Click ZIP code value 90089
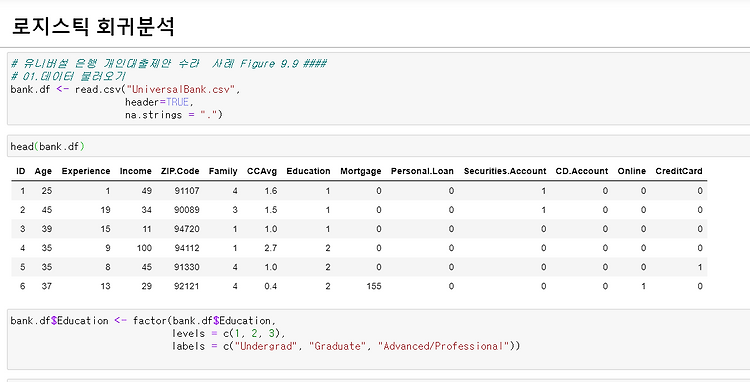This screenshot has width=750, height=382. coord(187,210)
